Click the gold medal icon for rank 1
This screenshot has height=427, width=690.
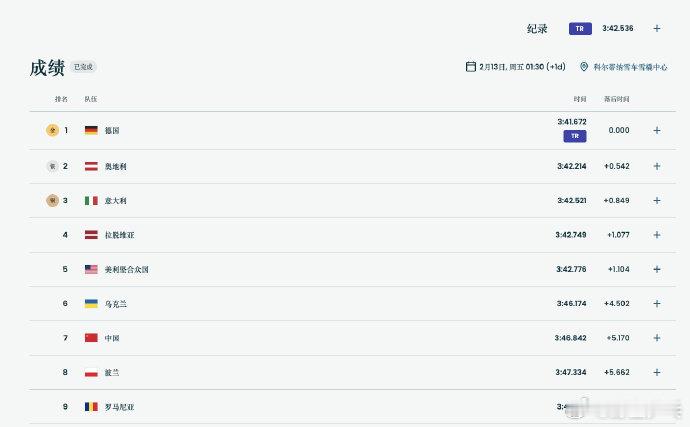tap(51, 130)
